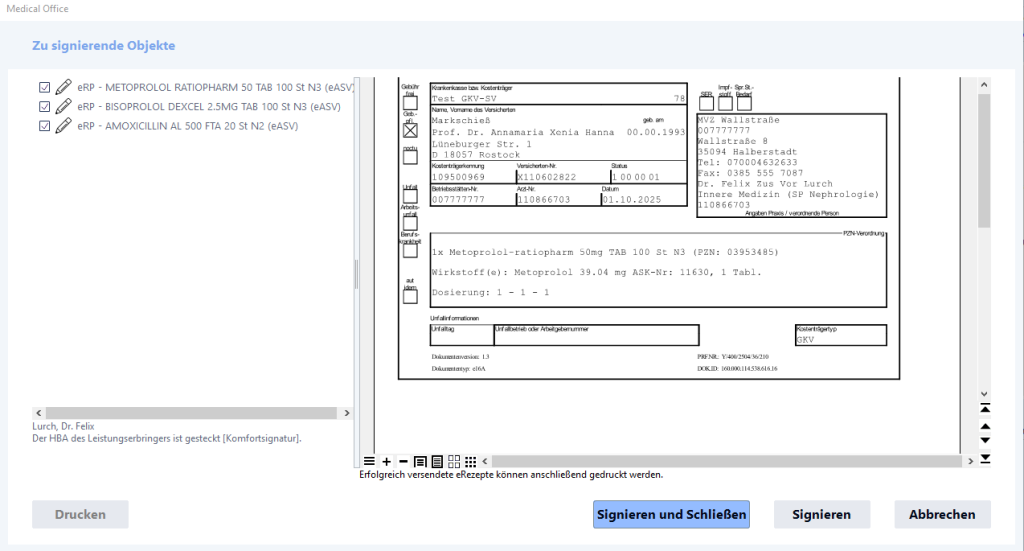Click the Signieren button
Viewport: 1024px width, 551px height.
click(821, 514)
